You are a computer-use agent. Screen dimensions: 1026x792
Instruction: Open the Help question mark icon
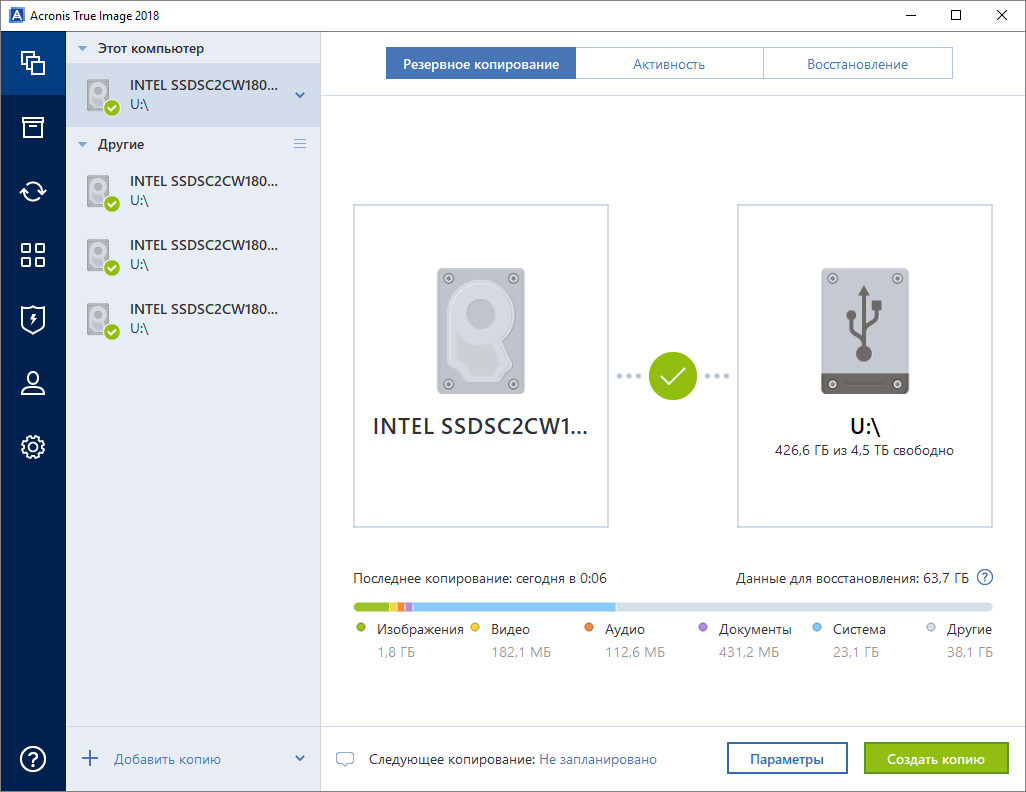click(x=33, y=758)
